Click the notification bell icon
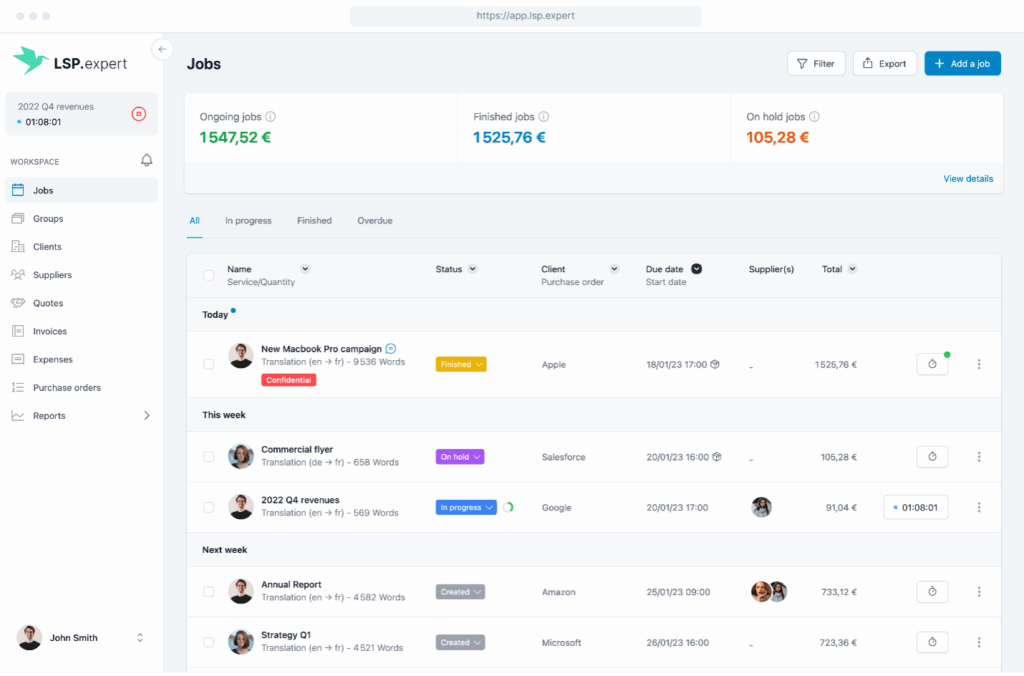The height and width of the screenshot is (676, 1024). pos(147,160)
